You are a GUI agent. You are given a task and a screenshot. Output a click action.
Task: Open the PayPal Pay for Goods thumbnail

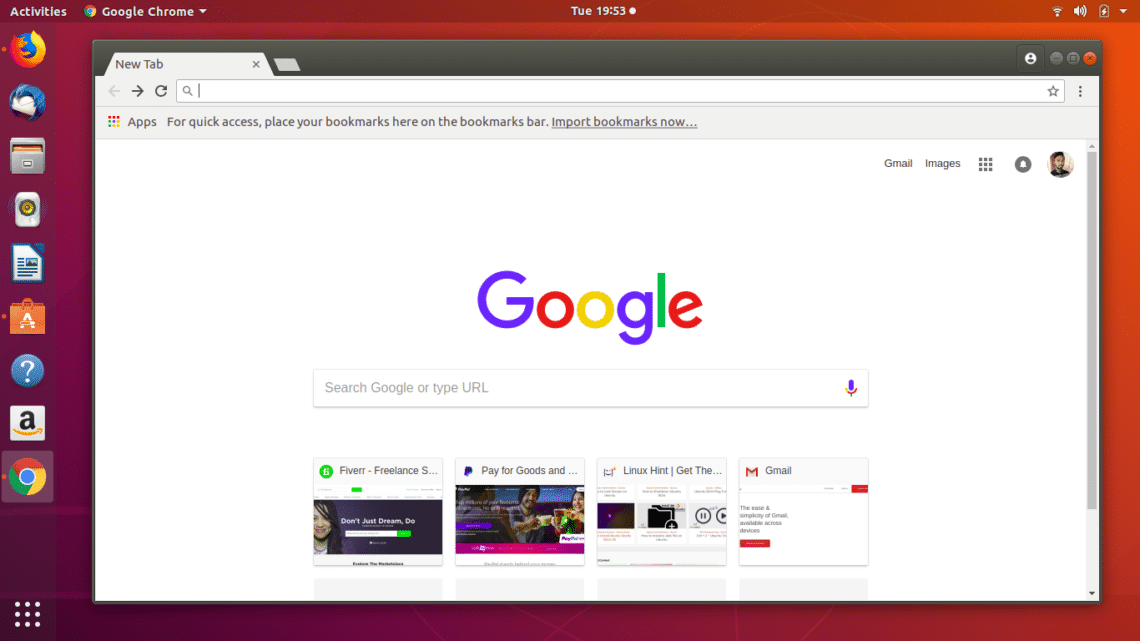(x=520, y=512)
